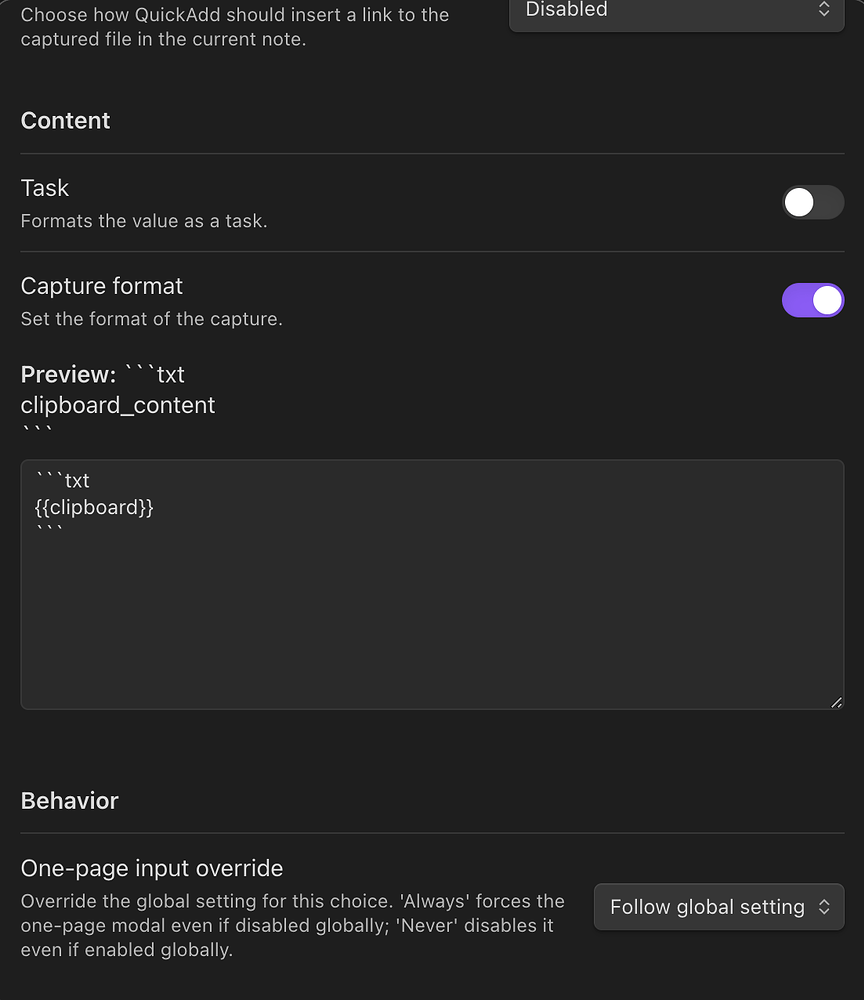The image size is (864, 1000).
Task: Click the "One-page input override" label
Action: click(x=151, y=868)
